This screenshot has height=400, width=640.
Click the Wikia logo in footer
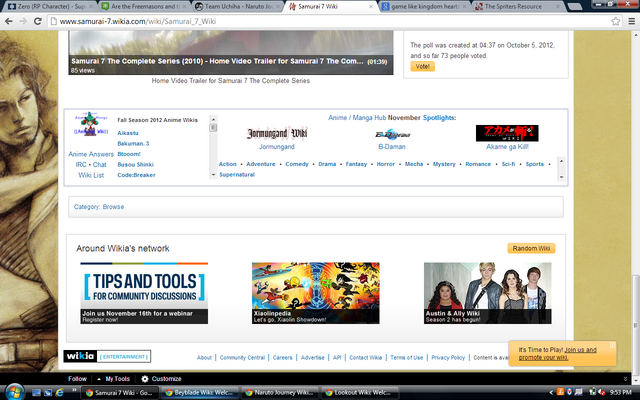click(80, 356)
